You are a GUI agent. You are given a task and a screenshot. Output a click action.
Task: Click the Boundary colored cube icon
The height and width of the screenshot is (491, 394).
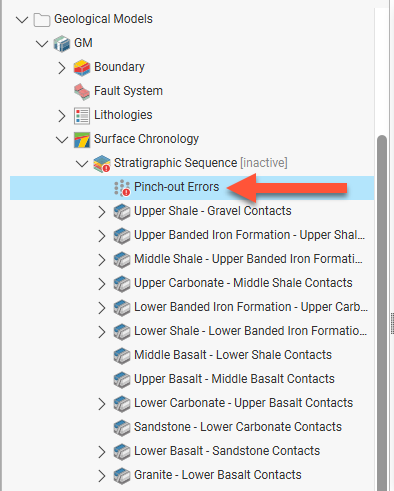82,67
